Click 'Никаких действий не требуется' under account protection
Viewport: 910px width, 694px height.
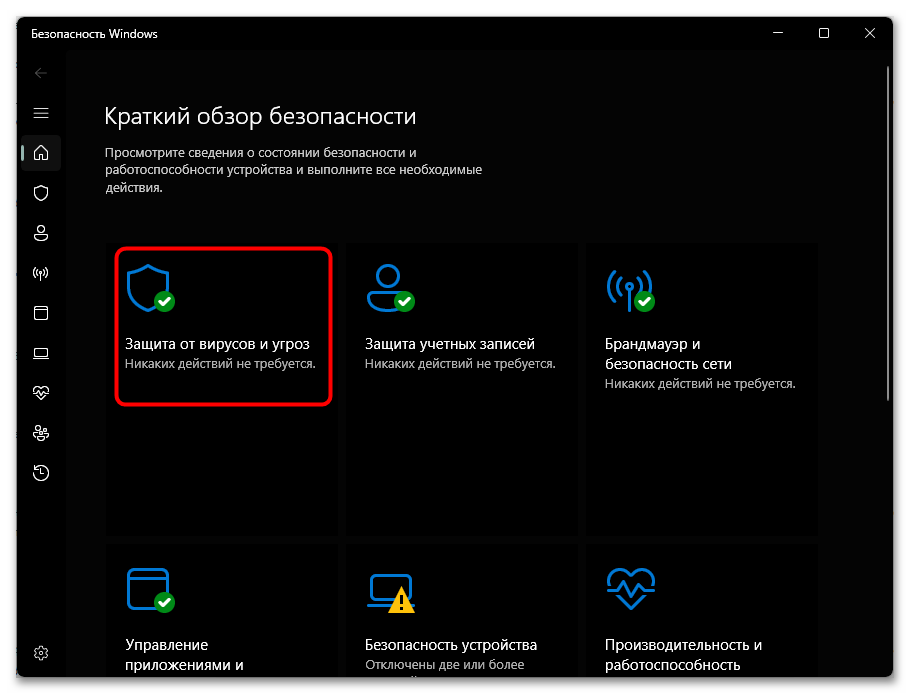pos(460,364)
